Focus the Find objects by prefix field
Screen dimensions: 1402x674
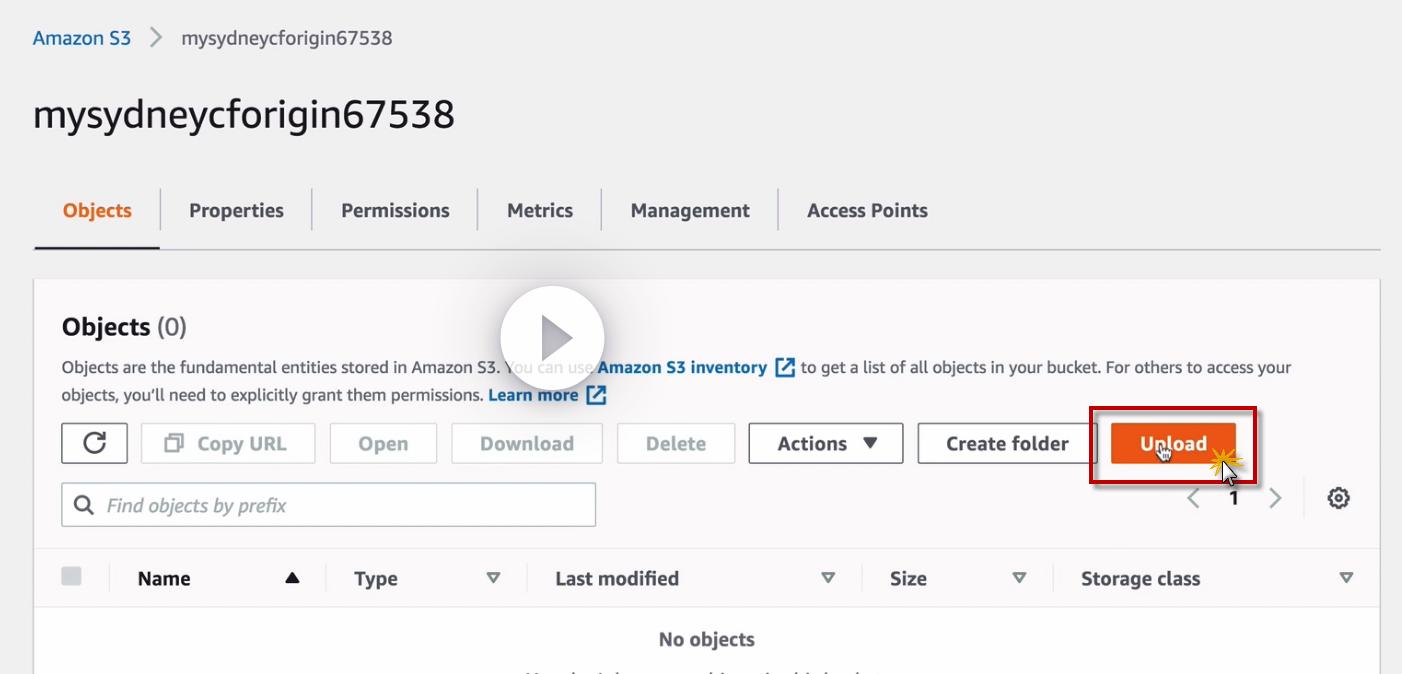pos(329,505)
